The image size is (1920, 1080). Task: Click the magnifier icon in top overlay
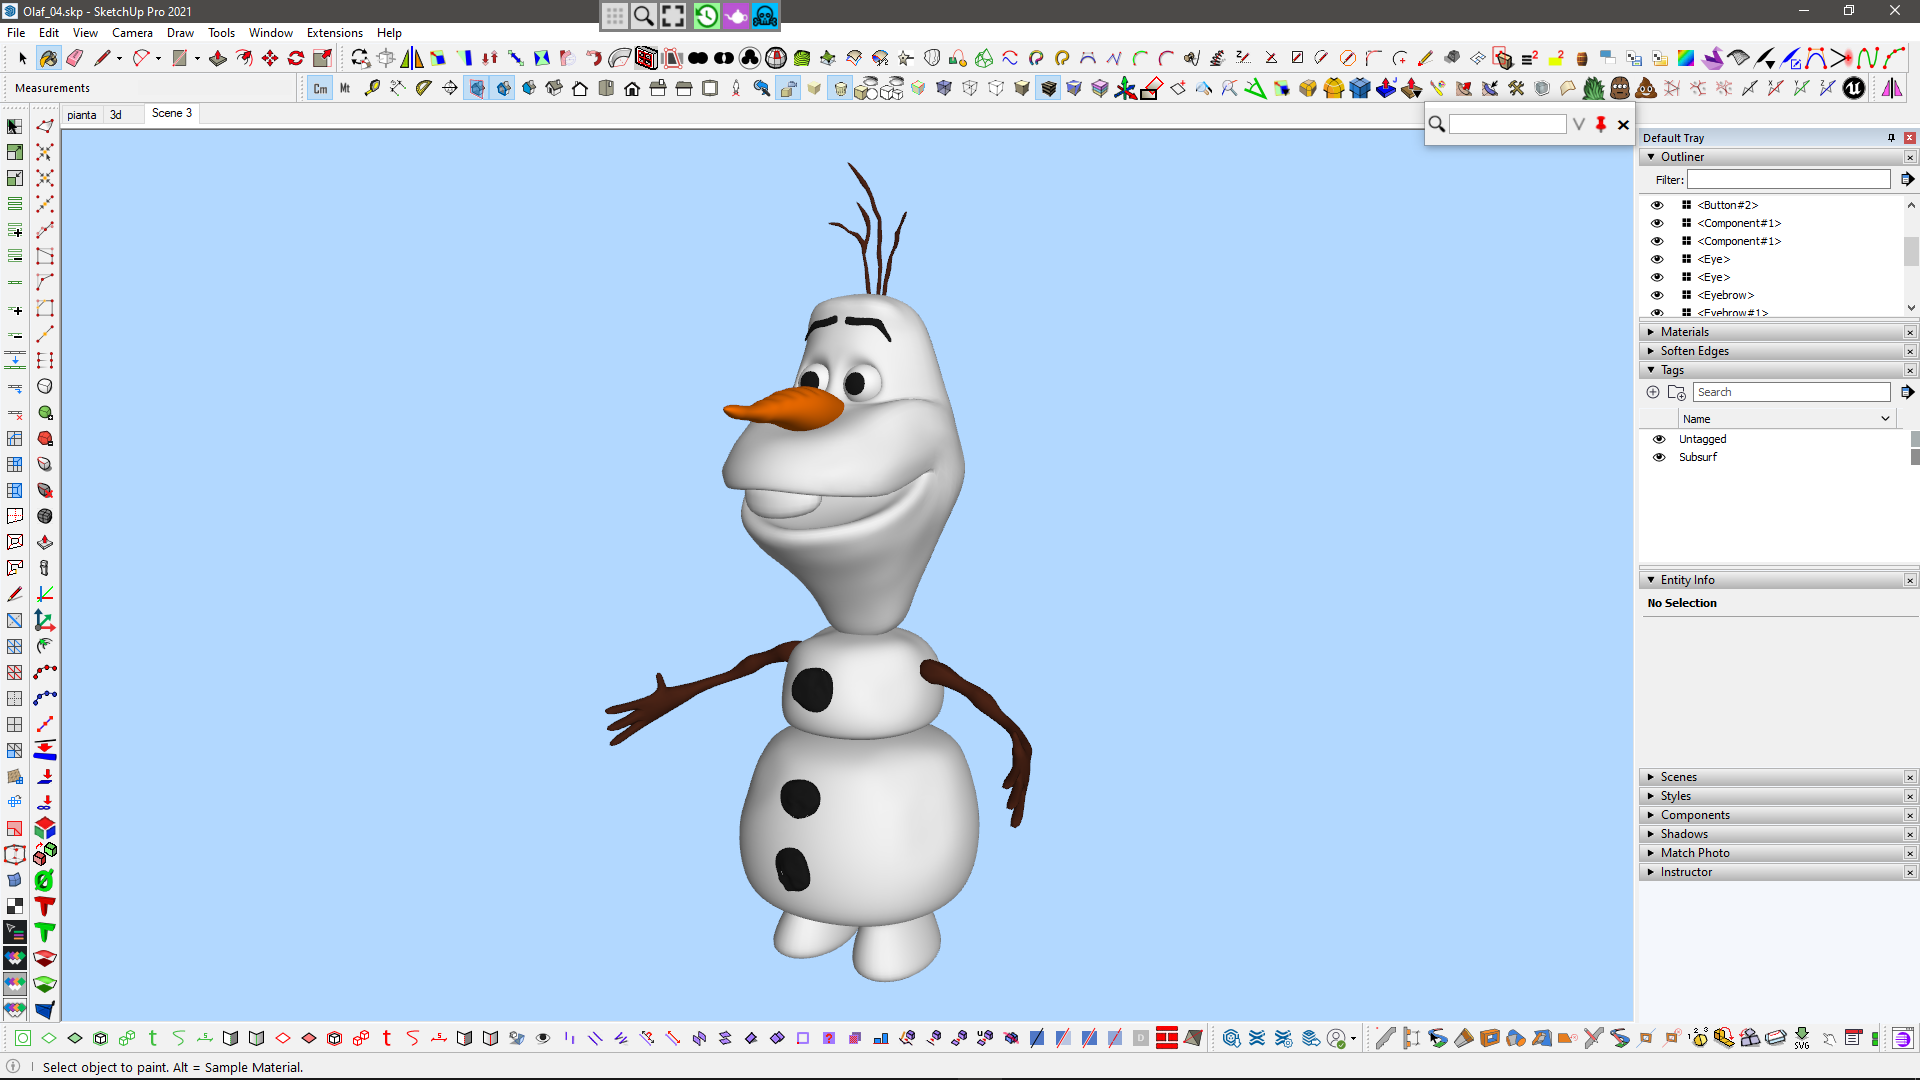(x=644, y=15)
